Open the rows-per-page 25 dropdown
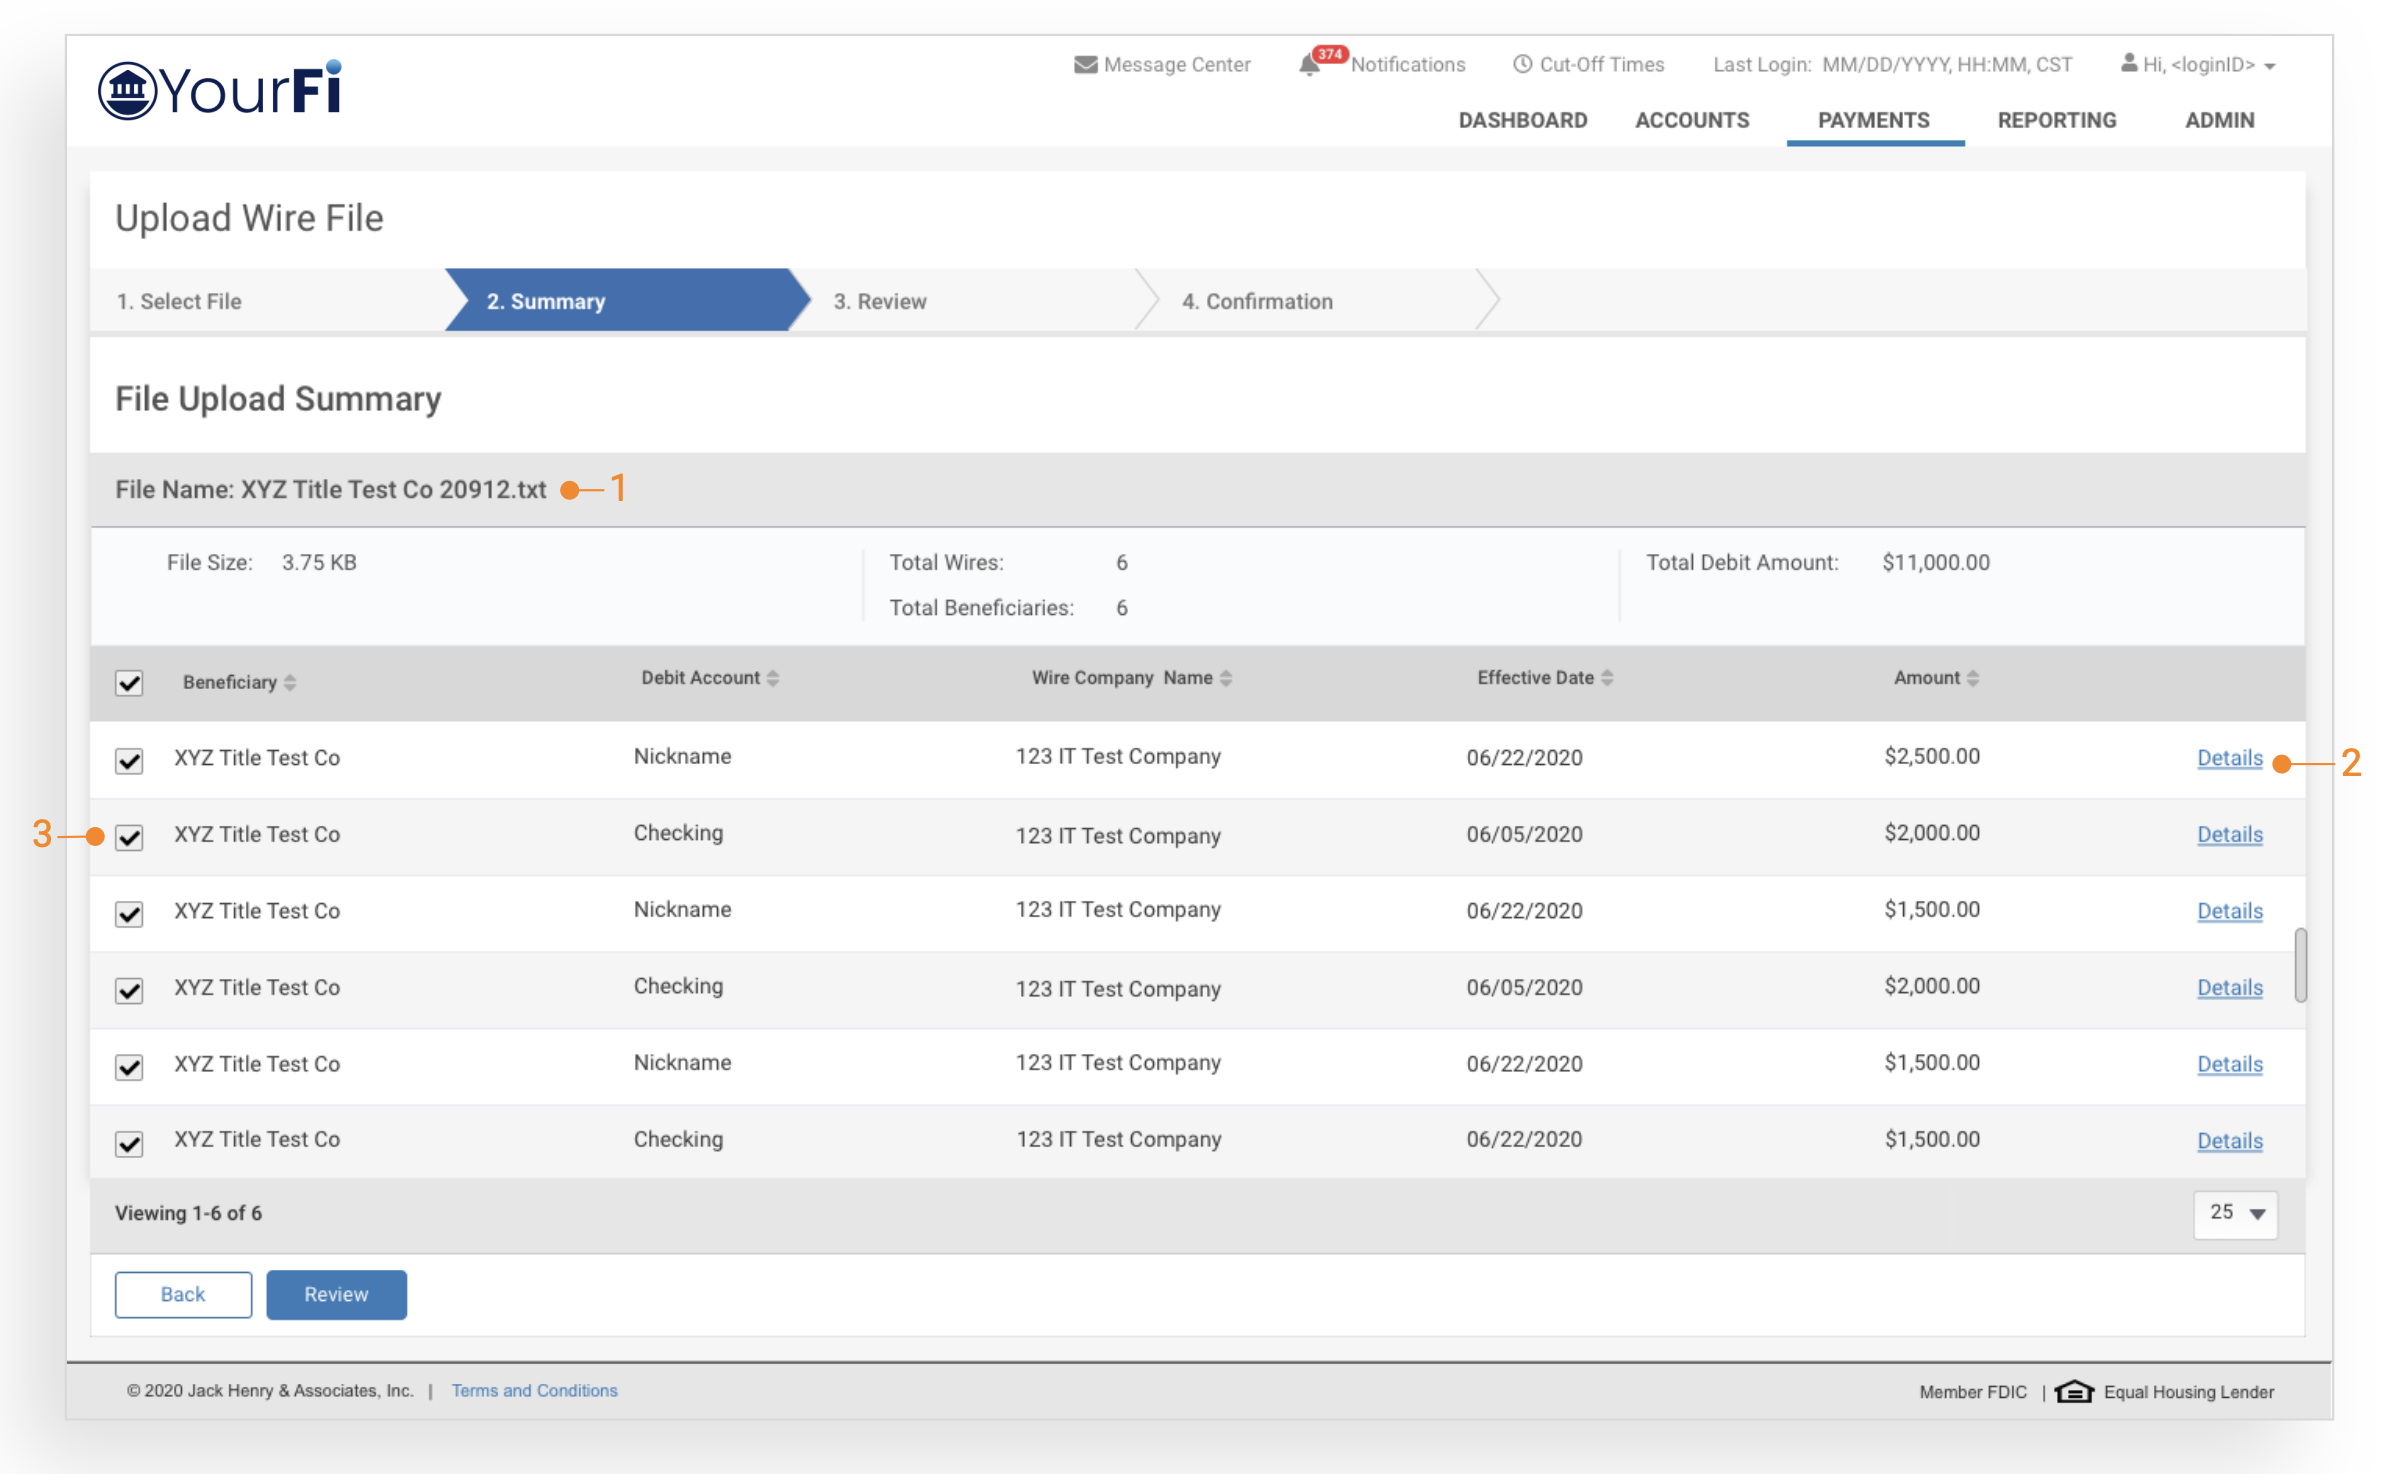This screenshot has height=1474, width=2398. coord(2235,1213)
